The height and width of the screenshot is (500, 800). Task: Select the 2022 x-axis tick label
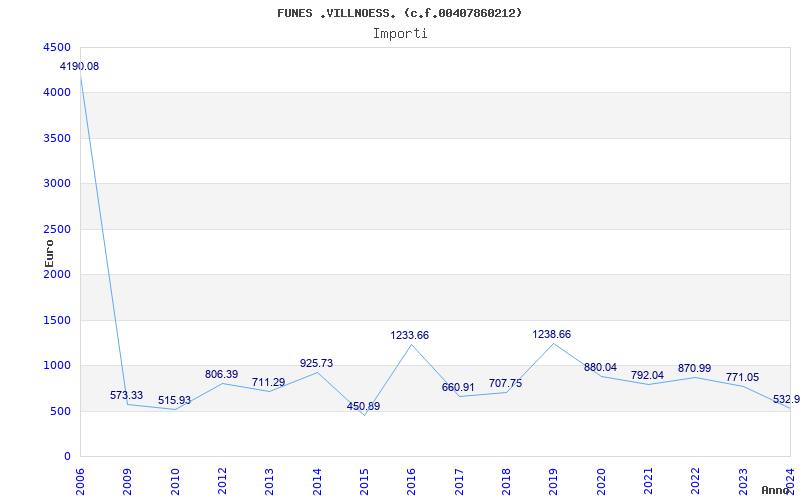(695, 480)
